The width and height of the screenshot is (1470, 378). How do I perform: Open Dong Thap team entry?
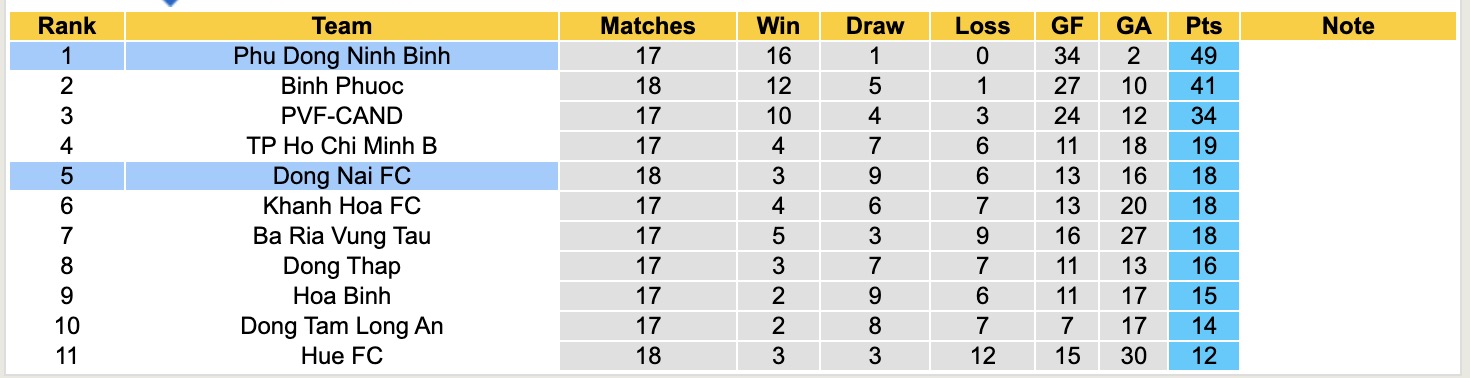tap(342, 266)
